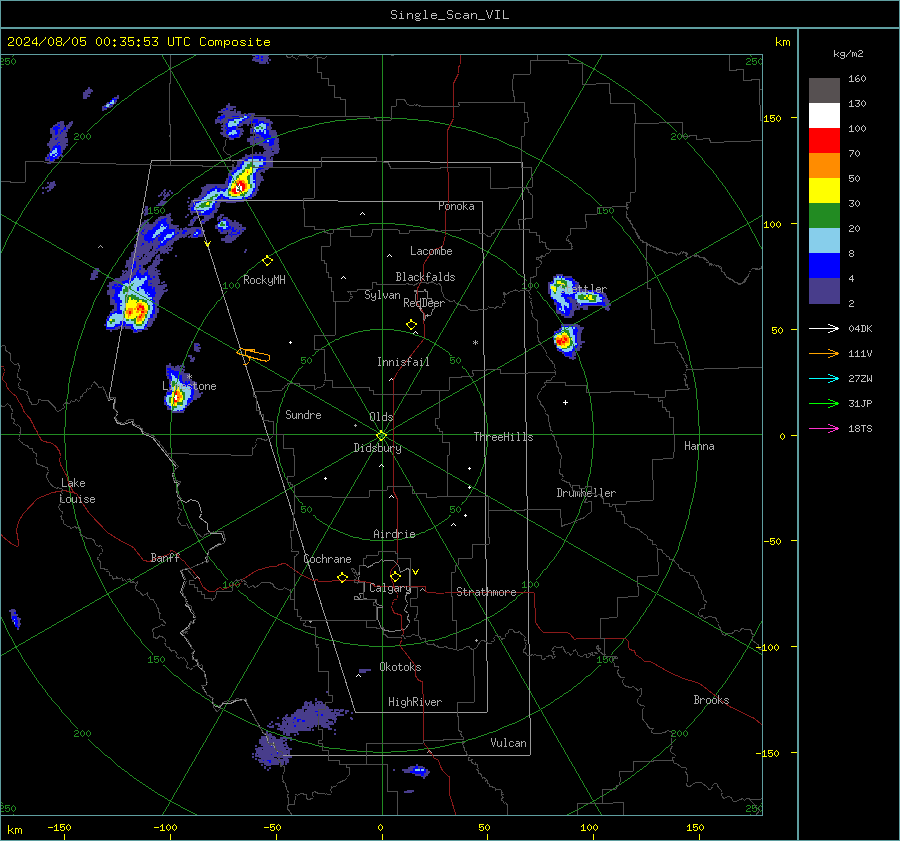Click the Single_Scan_VIL title

(449, 15)
